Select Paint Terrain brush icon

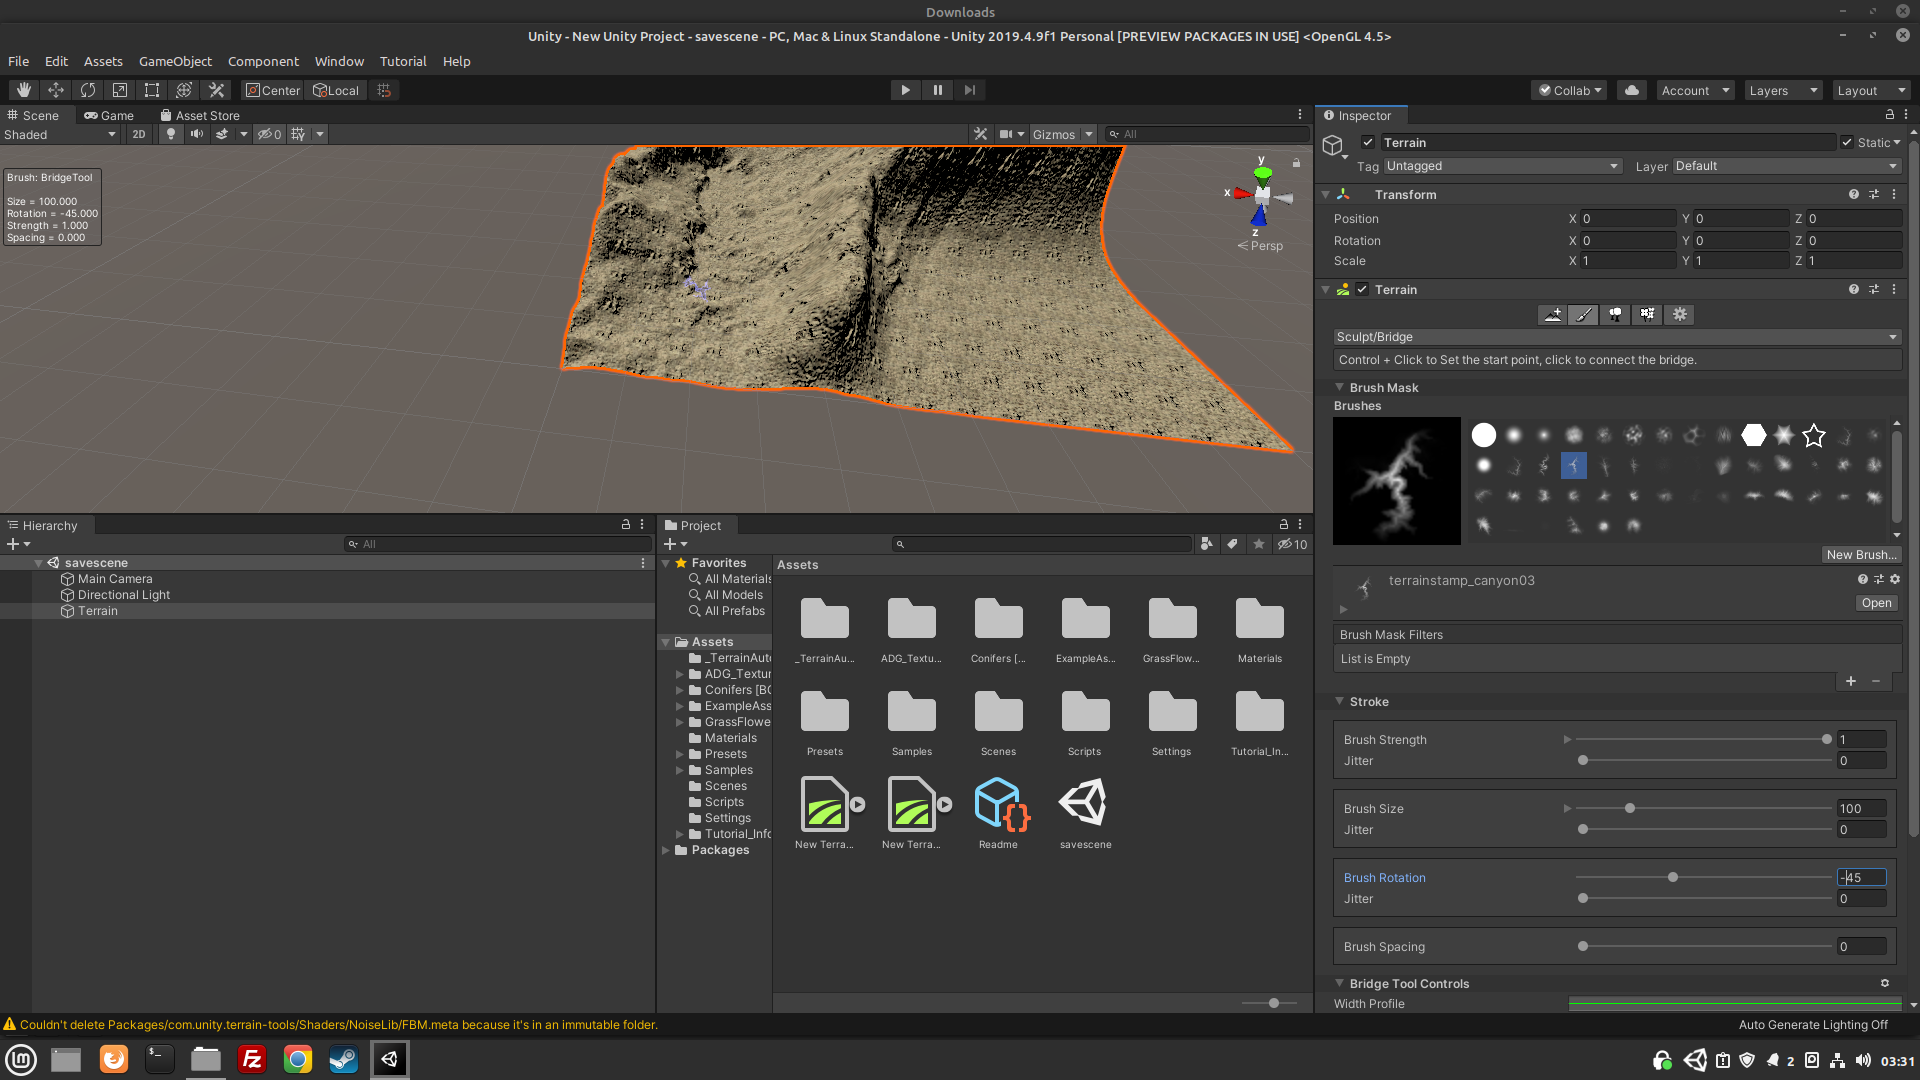pos(1583,315)
